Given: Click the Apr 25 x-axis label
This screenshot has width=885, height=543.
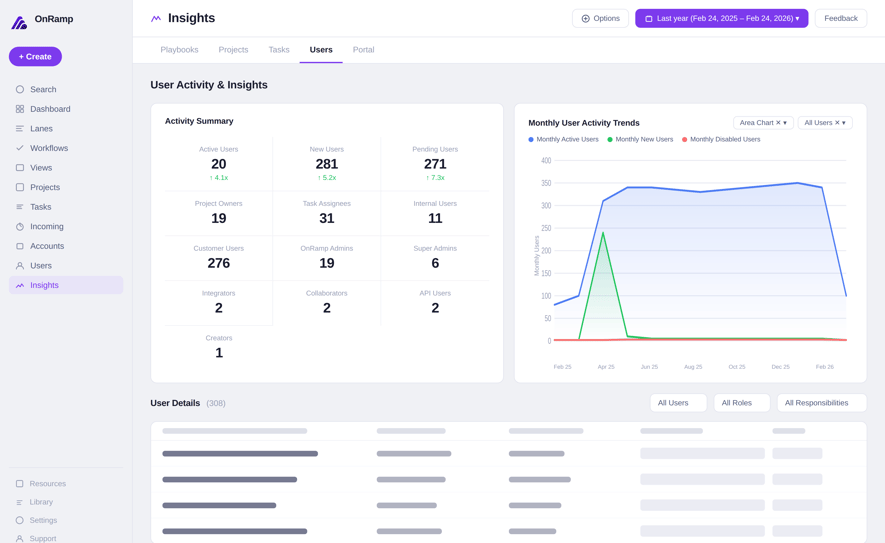Looking at the screenshot, I should [x=606, y=367].
